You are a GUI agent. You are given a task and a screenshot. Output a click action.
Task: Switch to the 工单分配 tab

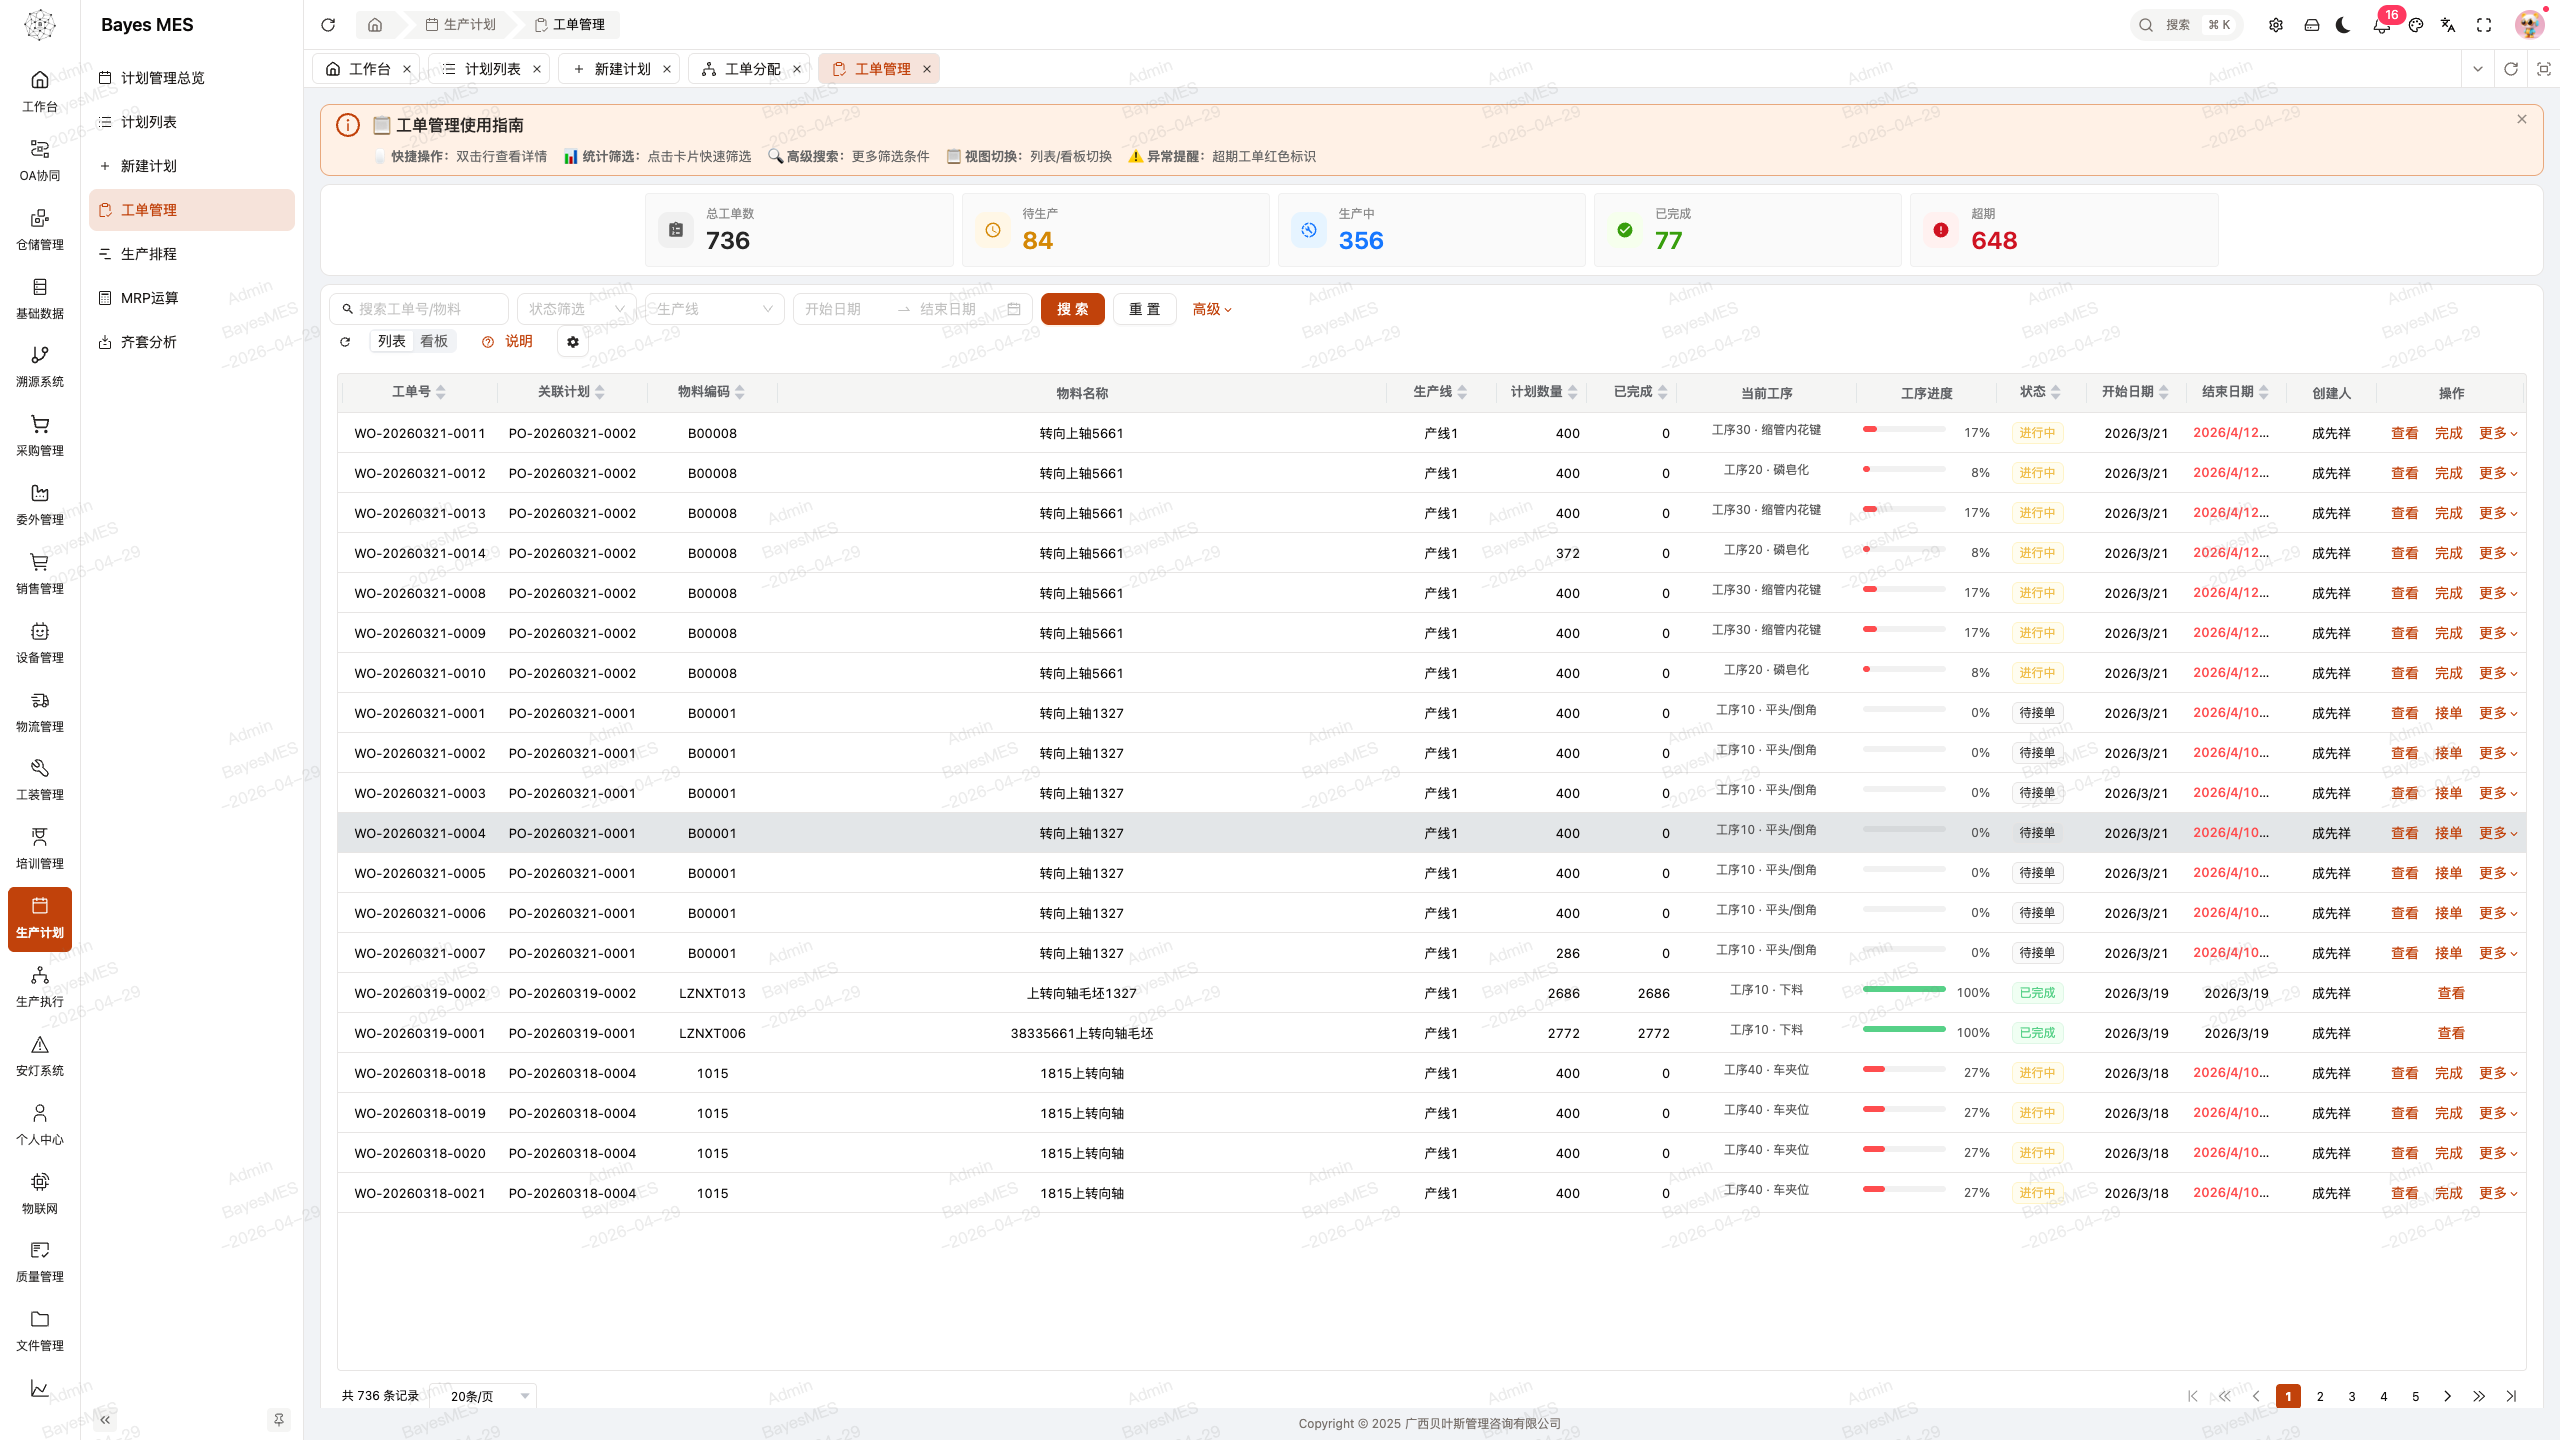click(x=750, y=69)
